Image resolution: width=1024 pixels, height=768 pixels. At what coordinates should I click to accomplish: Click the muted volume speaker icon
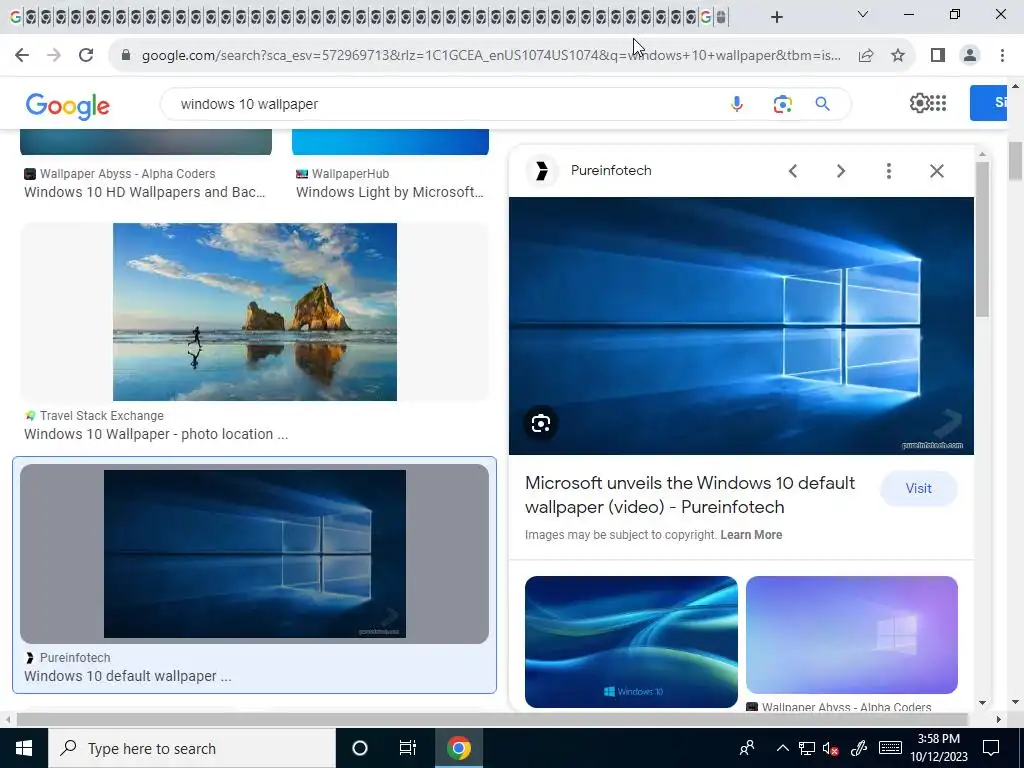[831, 748]
